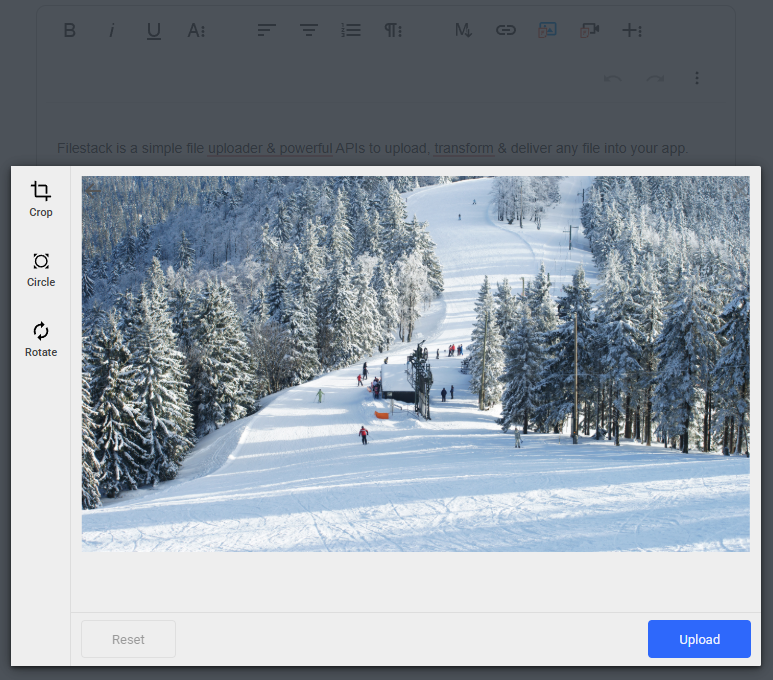Click the word "Filestack" in the editor text
This screenshot has width=773, height=680.
pyautogui.click(x=85, y=148)
